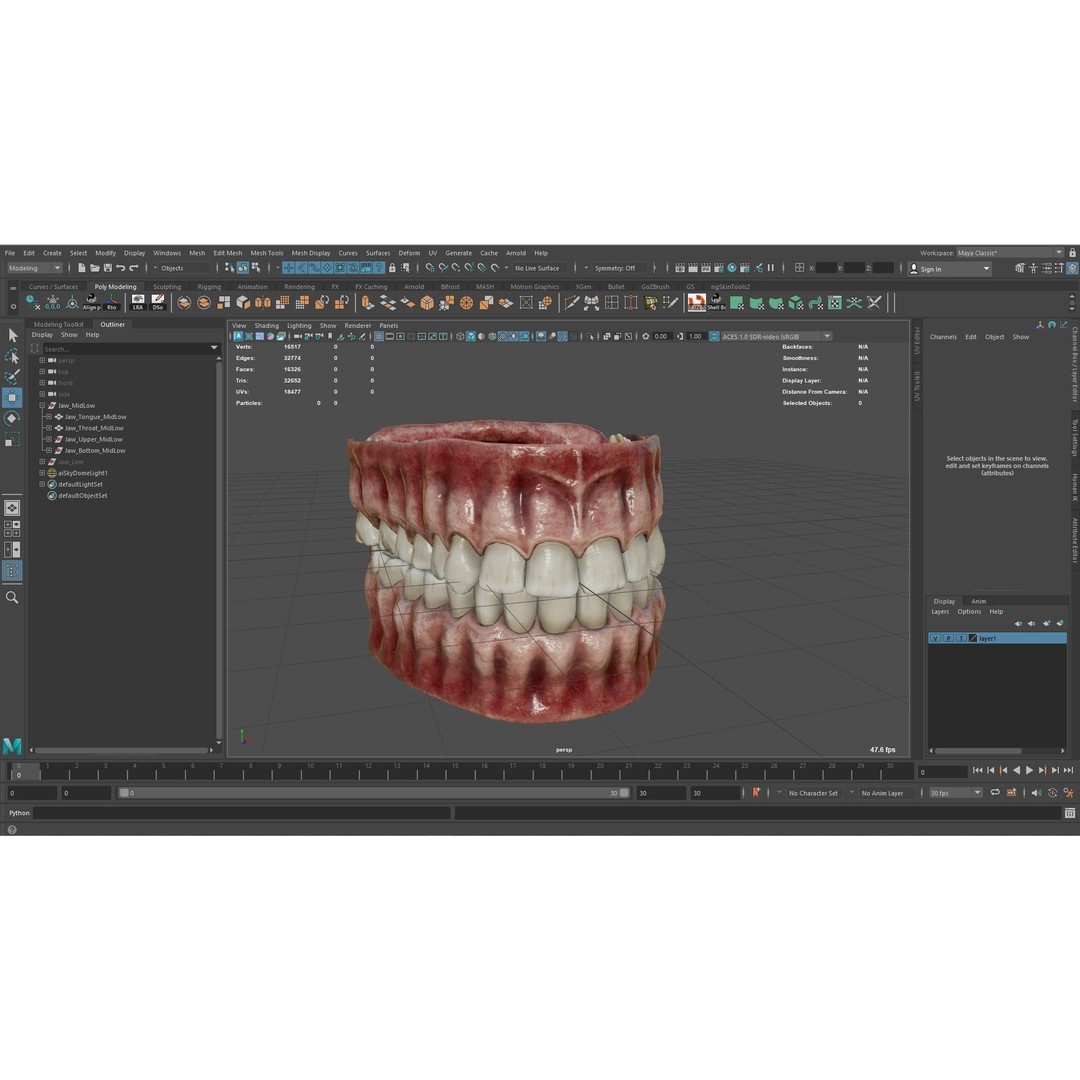Viewport: 1080px width, 1080px height.
Task: Click the aiSkyDomeLight1 light icon in Outliner
Action: pos(51,472)
